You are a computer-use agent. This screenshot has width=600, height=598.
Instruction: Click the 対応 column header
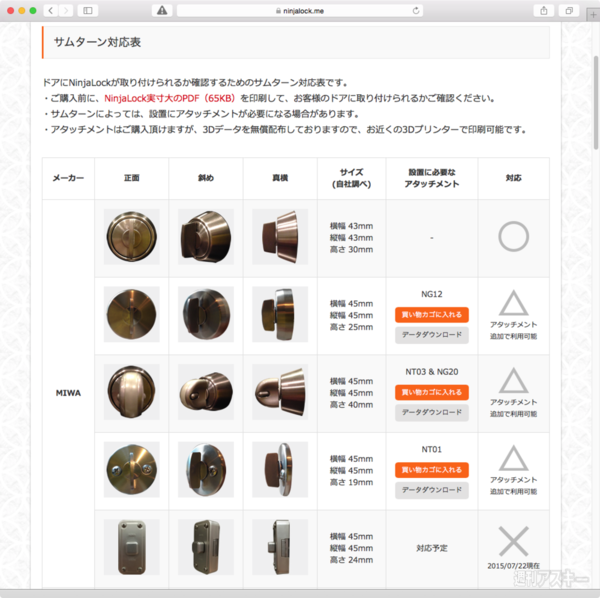514,178
